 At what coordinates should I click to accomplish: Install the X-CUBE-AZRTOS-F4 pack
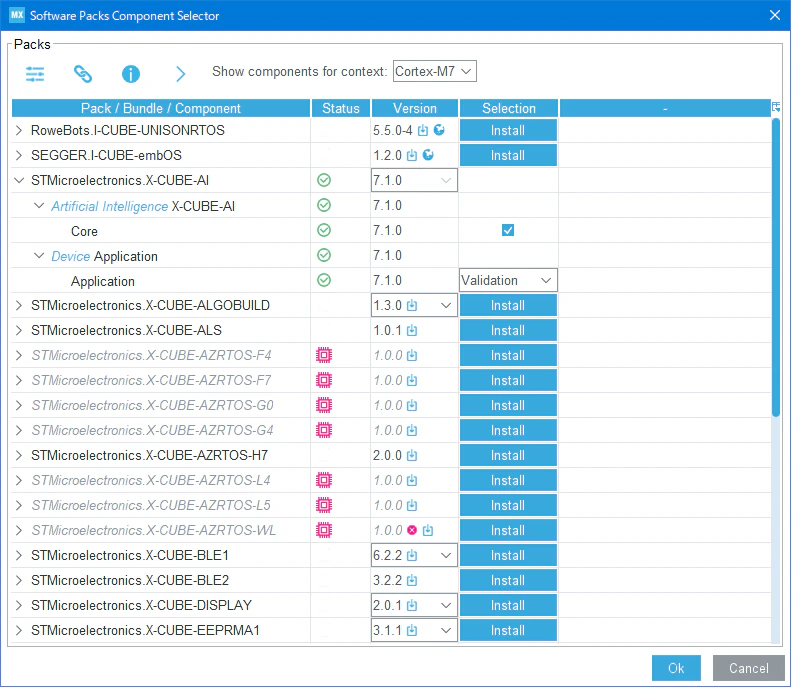[x=508, y=355]
